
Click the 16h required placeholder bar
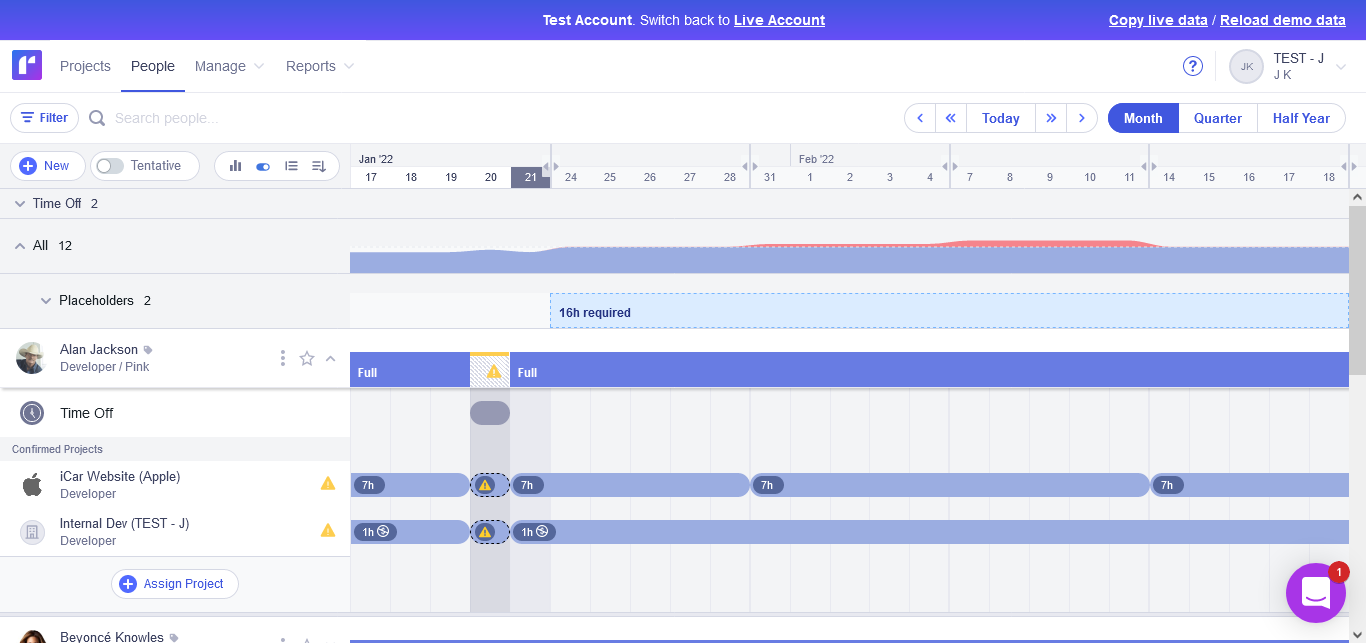tap(949, 312)
